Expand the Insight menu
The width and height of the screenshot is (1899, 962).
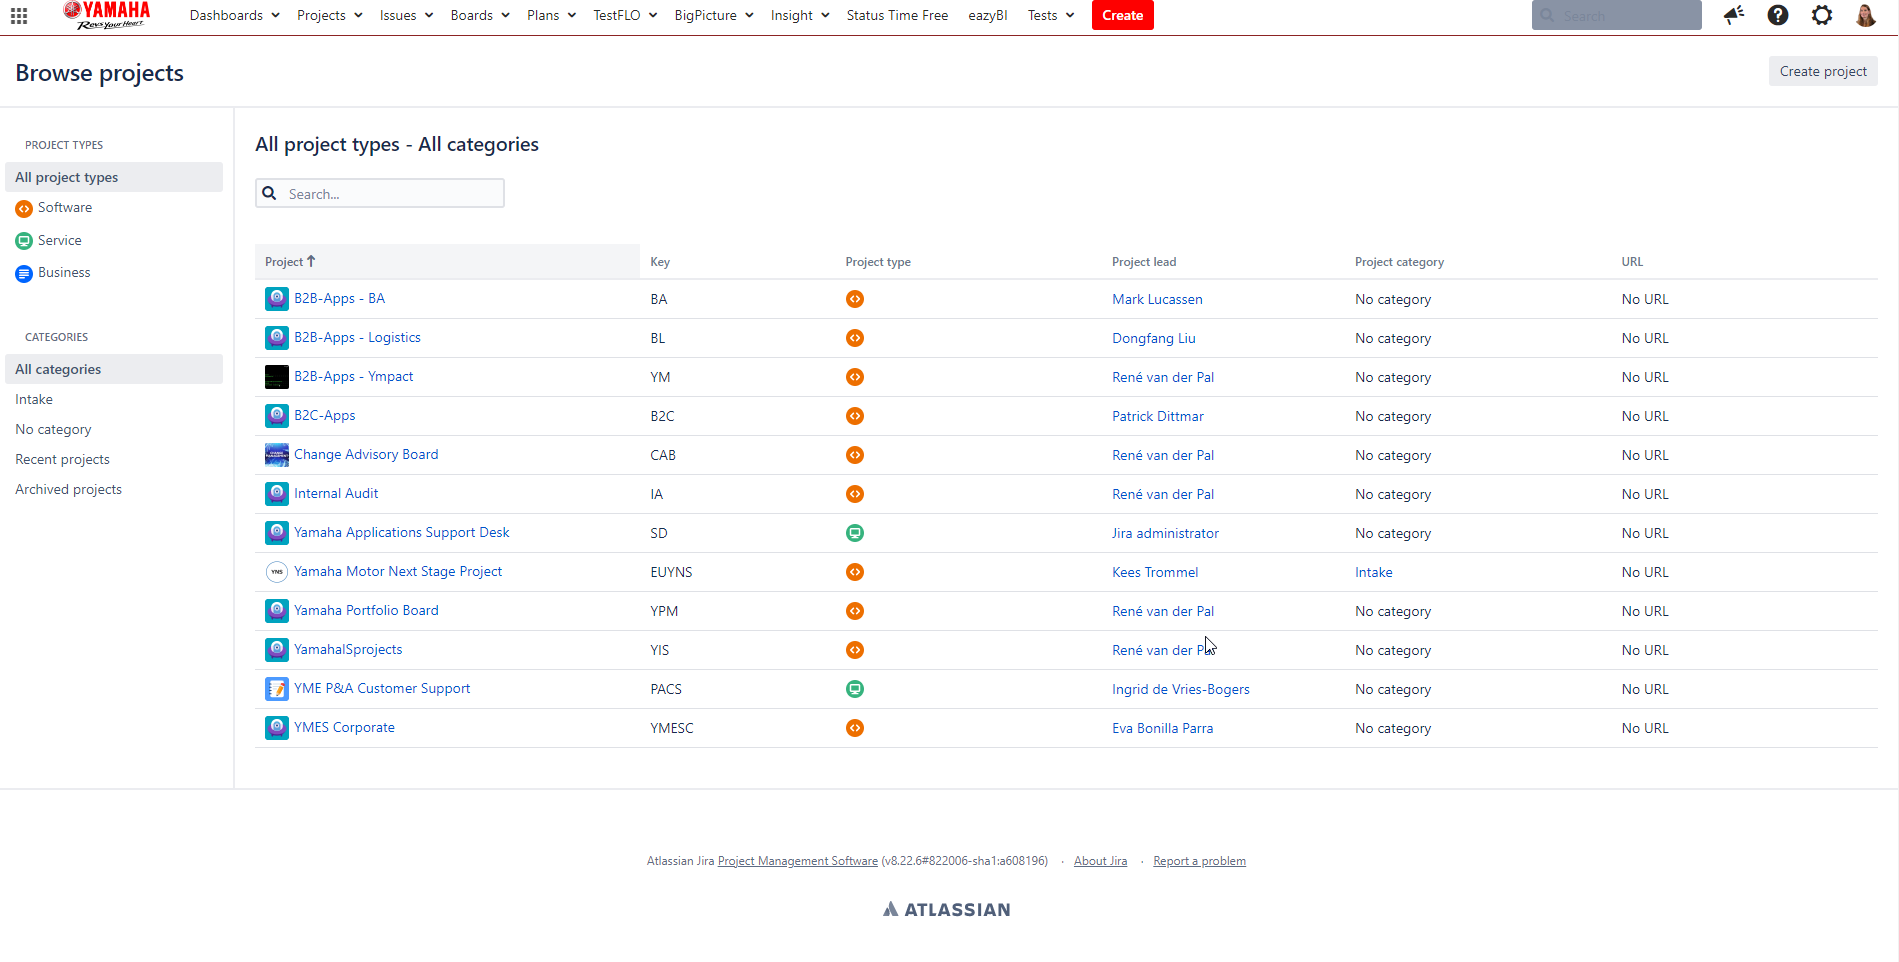pyautogui.click(x=800, y=15)
